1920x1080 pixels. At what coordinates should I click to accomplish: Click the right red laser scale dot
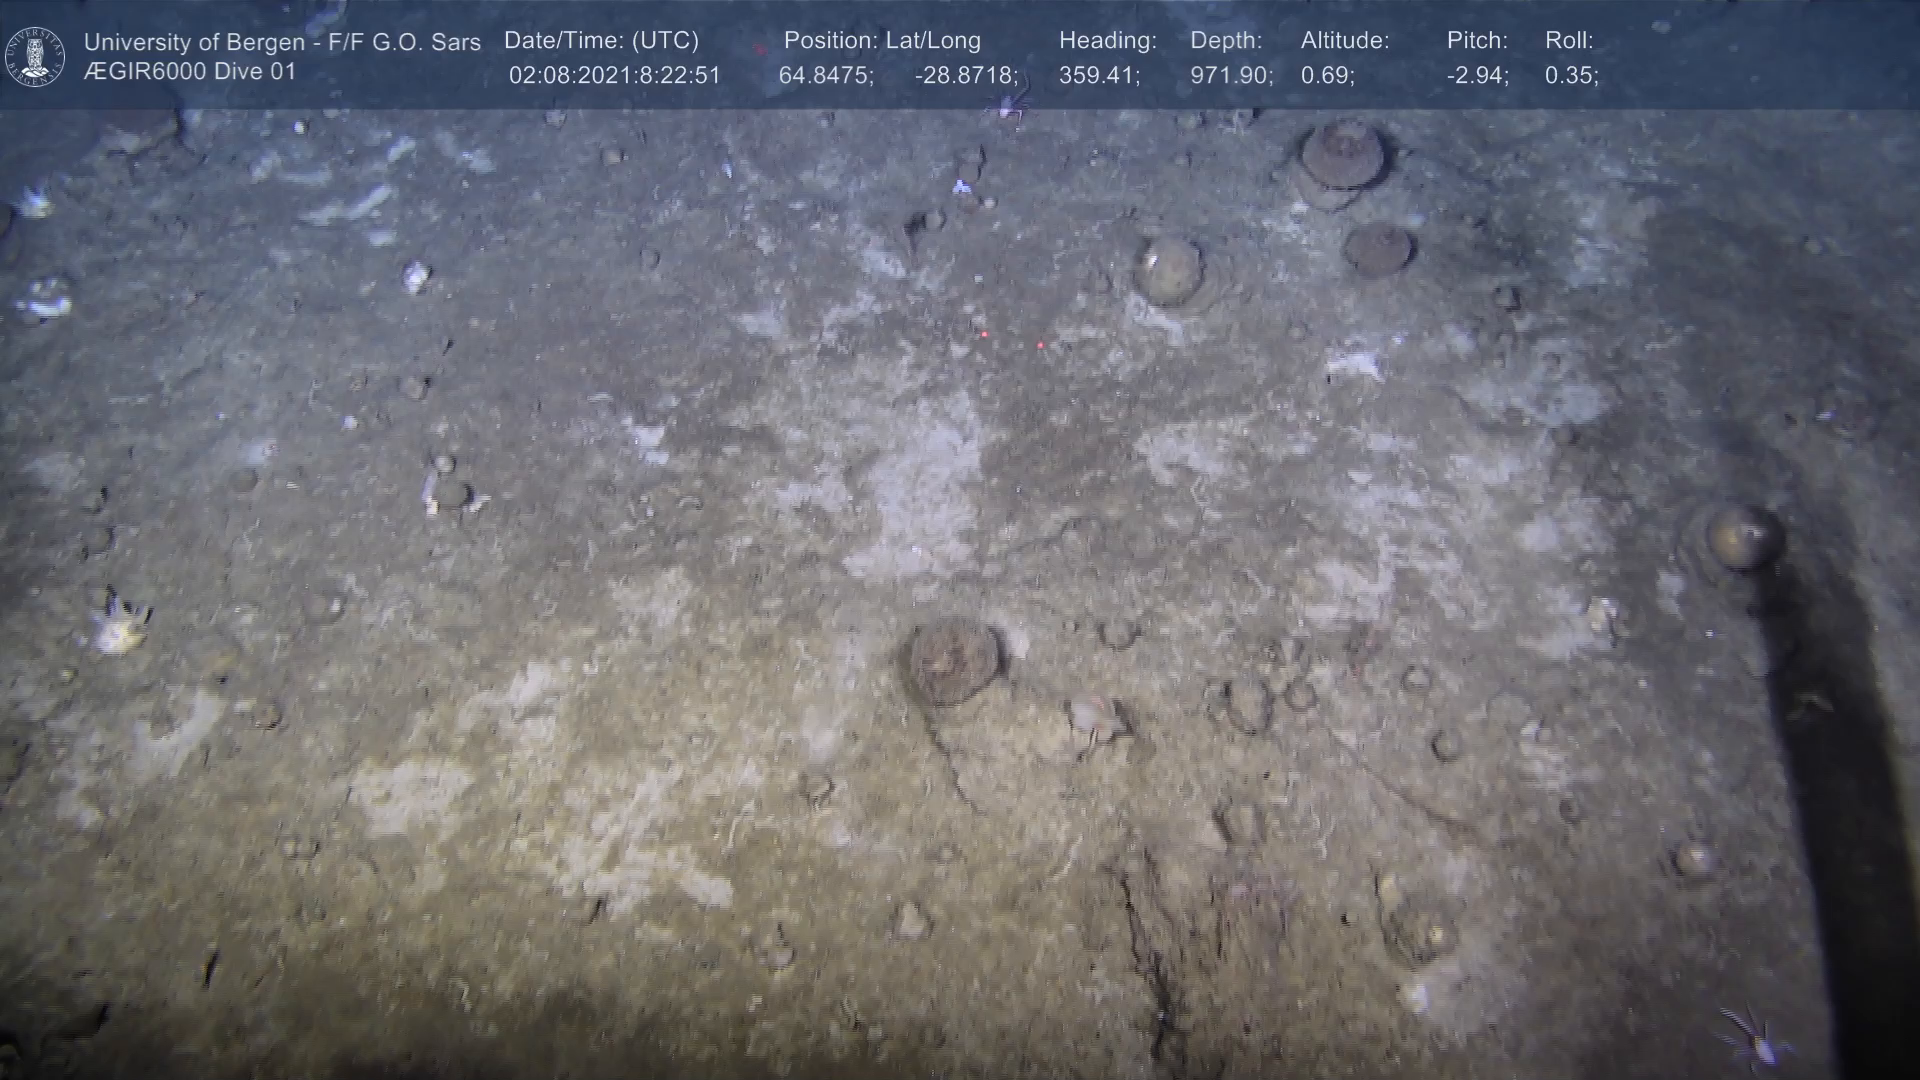point(1040,345)
